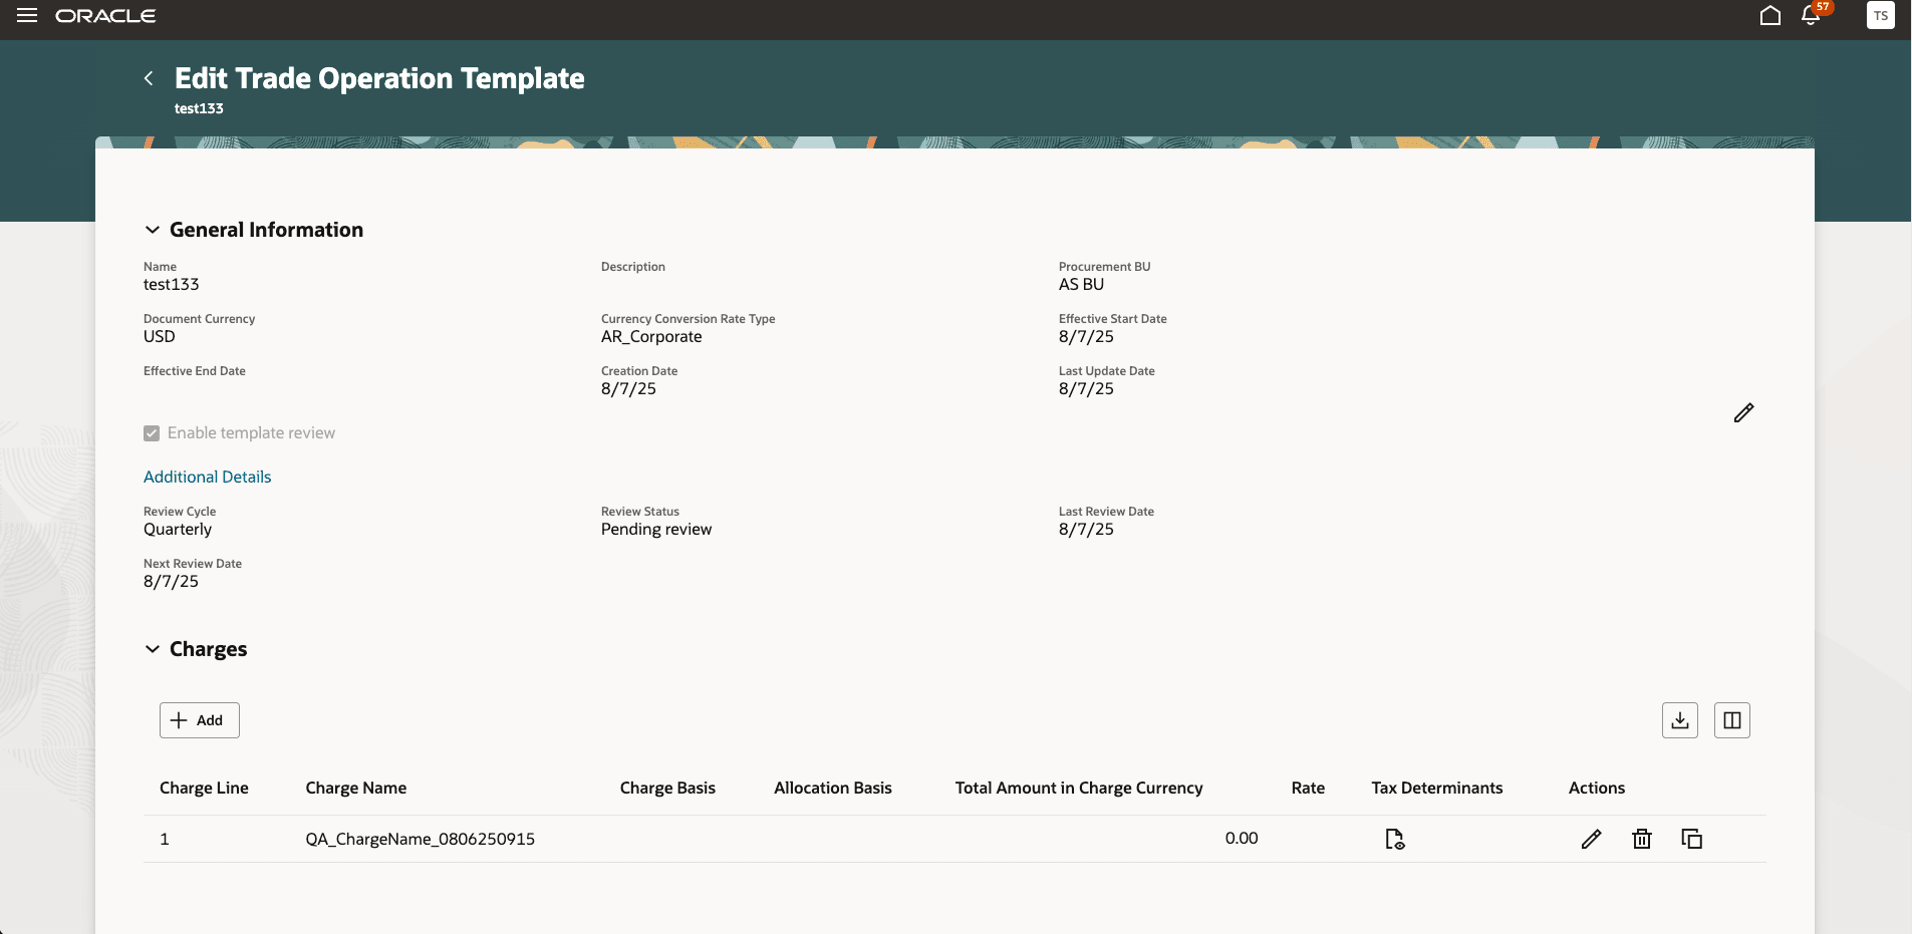Open the TS user profile menu
This screenshot has height=934, width=1912.
(1880, 15)
